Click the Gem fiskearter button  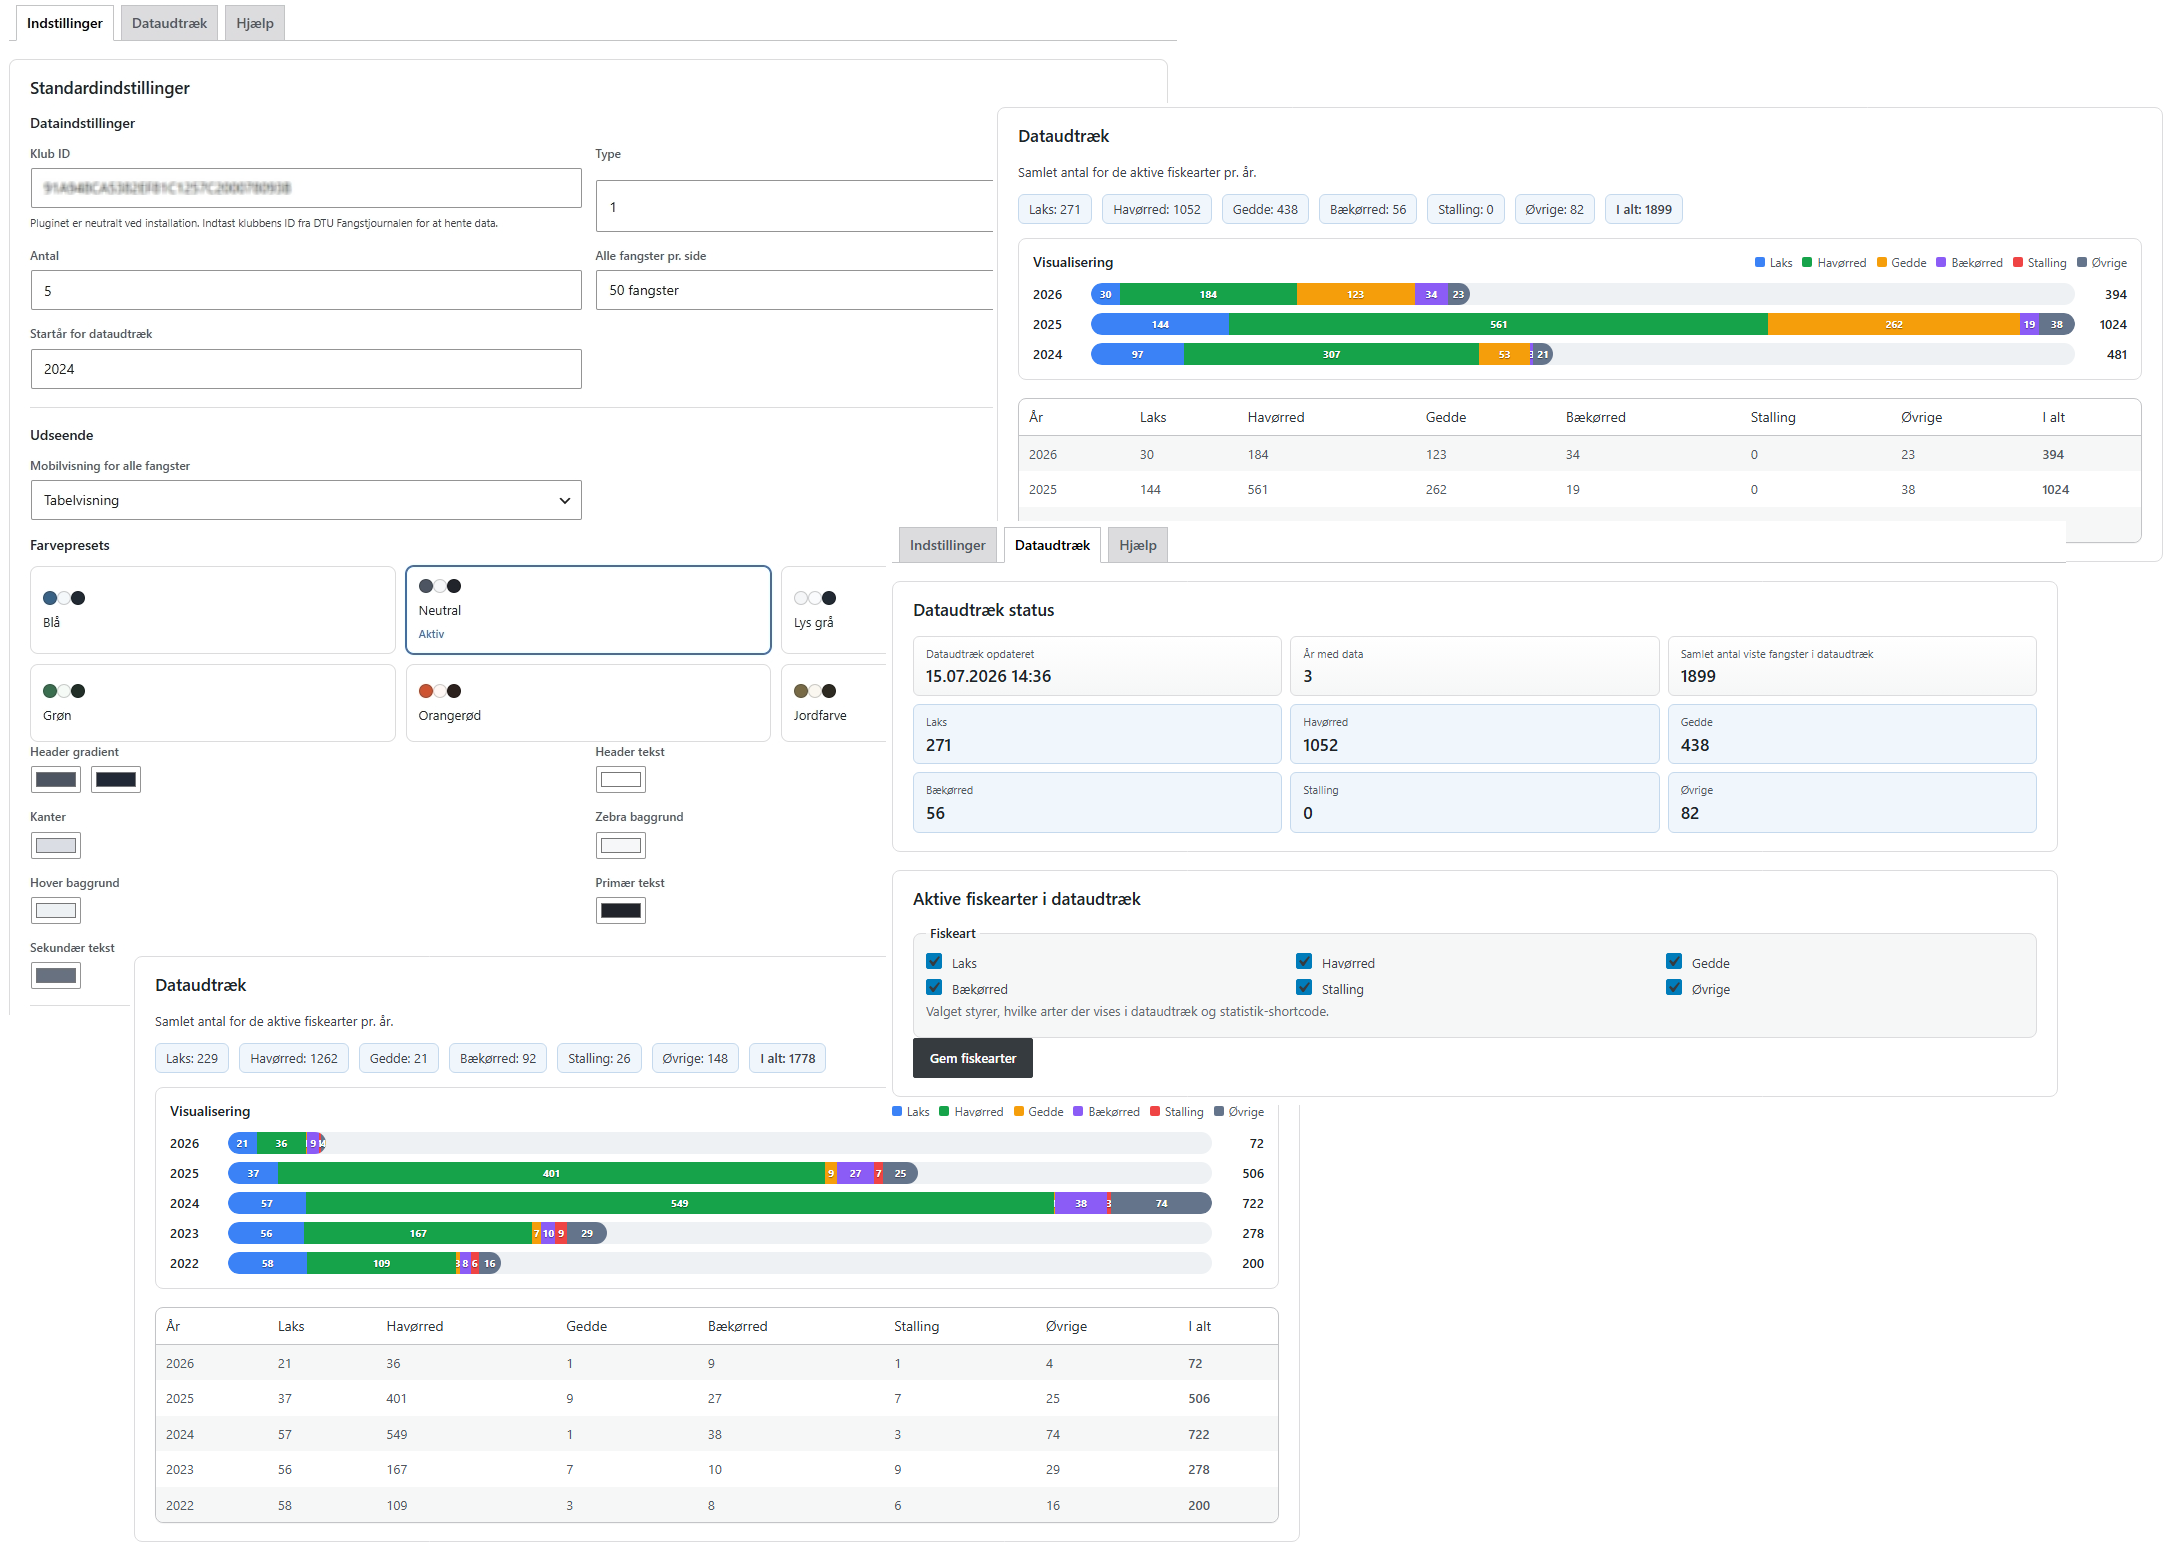pos(973,1058)
